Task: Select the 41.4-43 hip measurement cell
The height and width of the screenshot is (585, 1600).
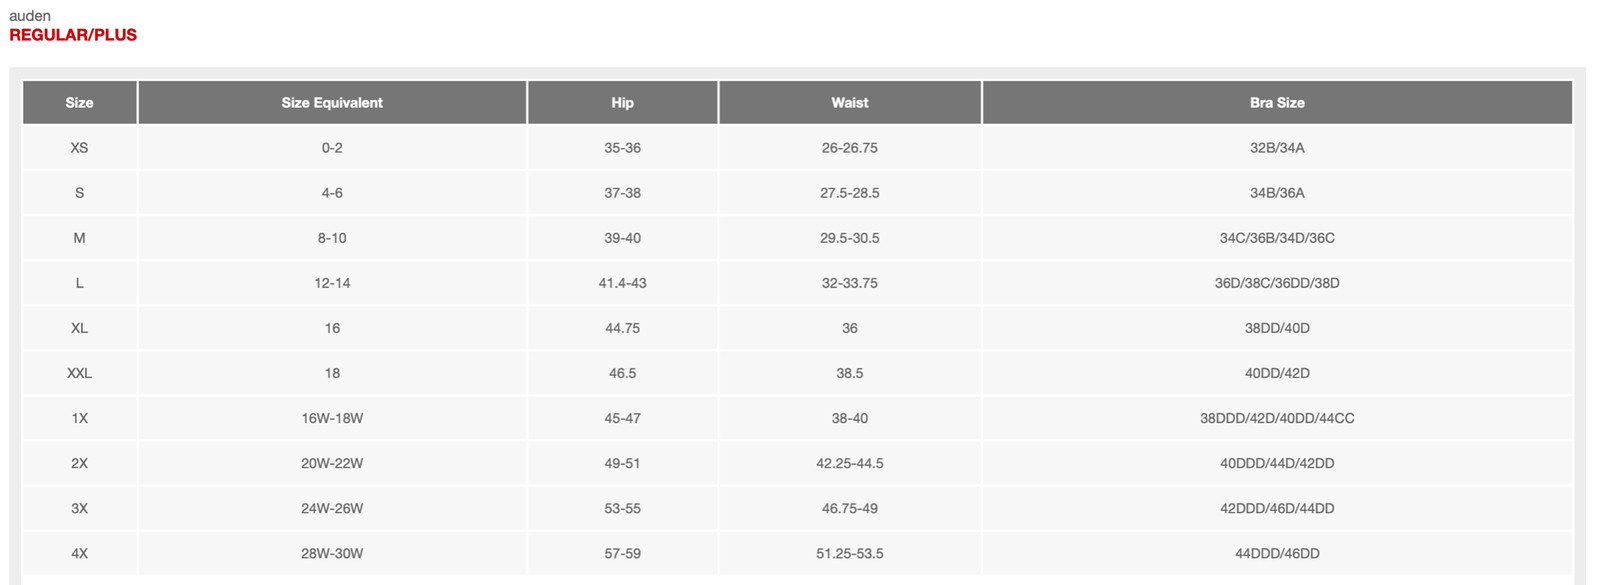Action: click(x=622, y=283)
